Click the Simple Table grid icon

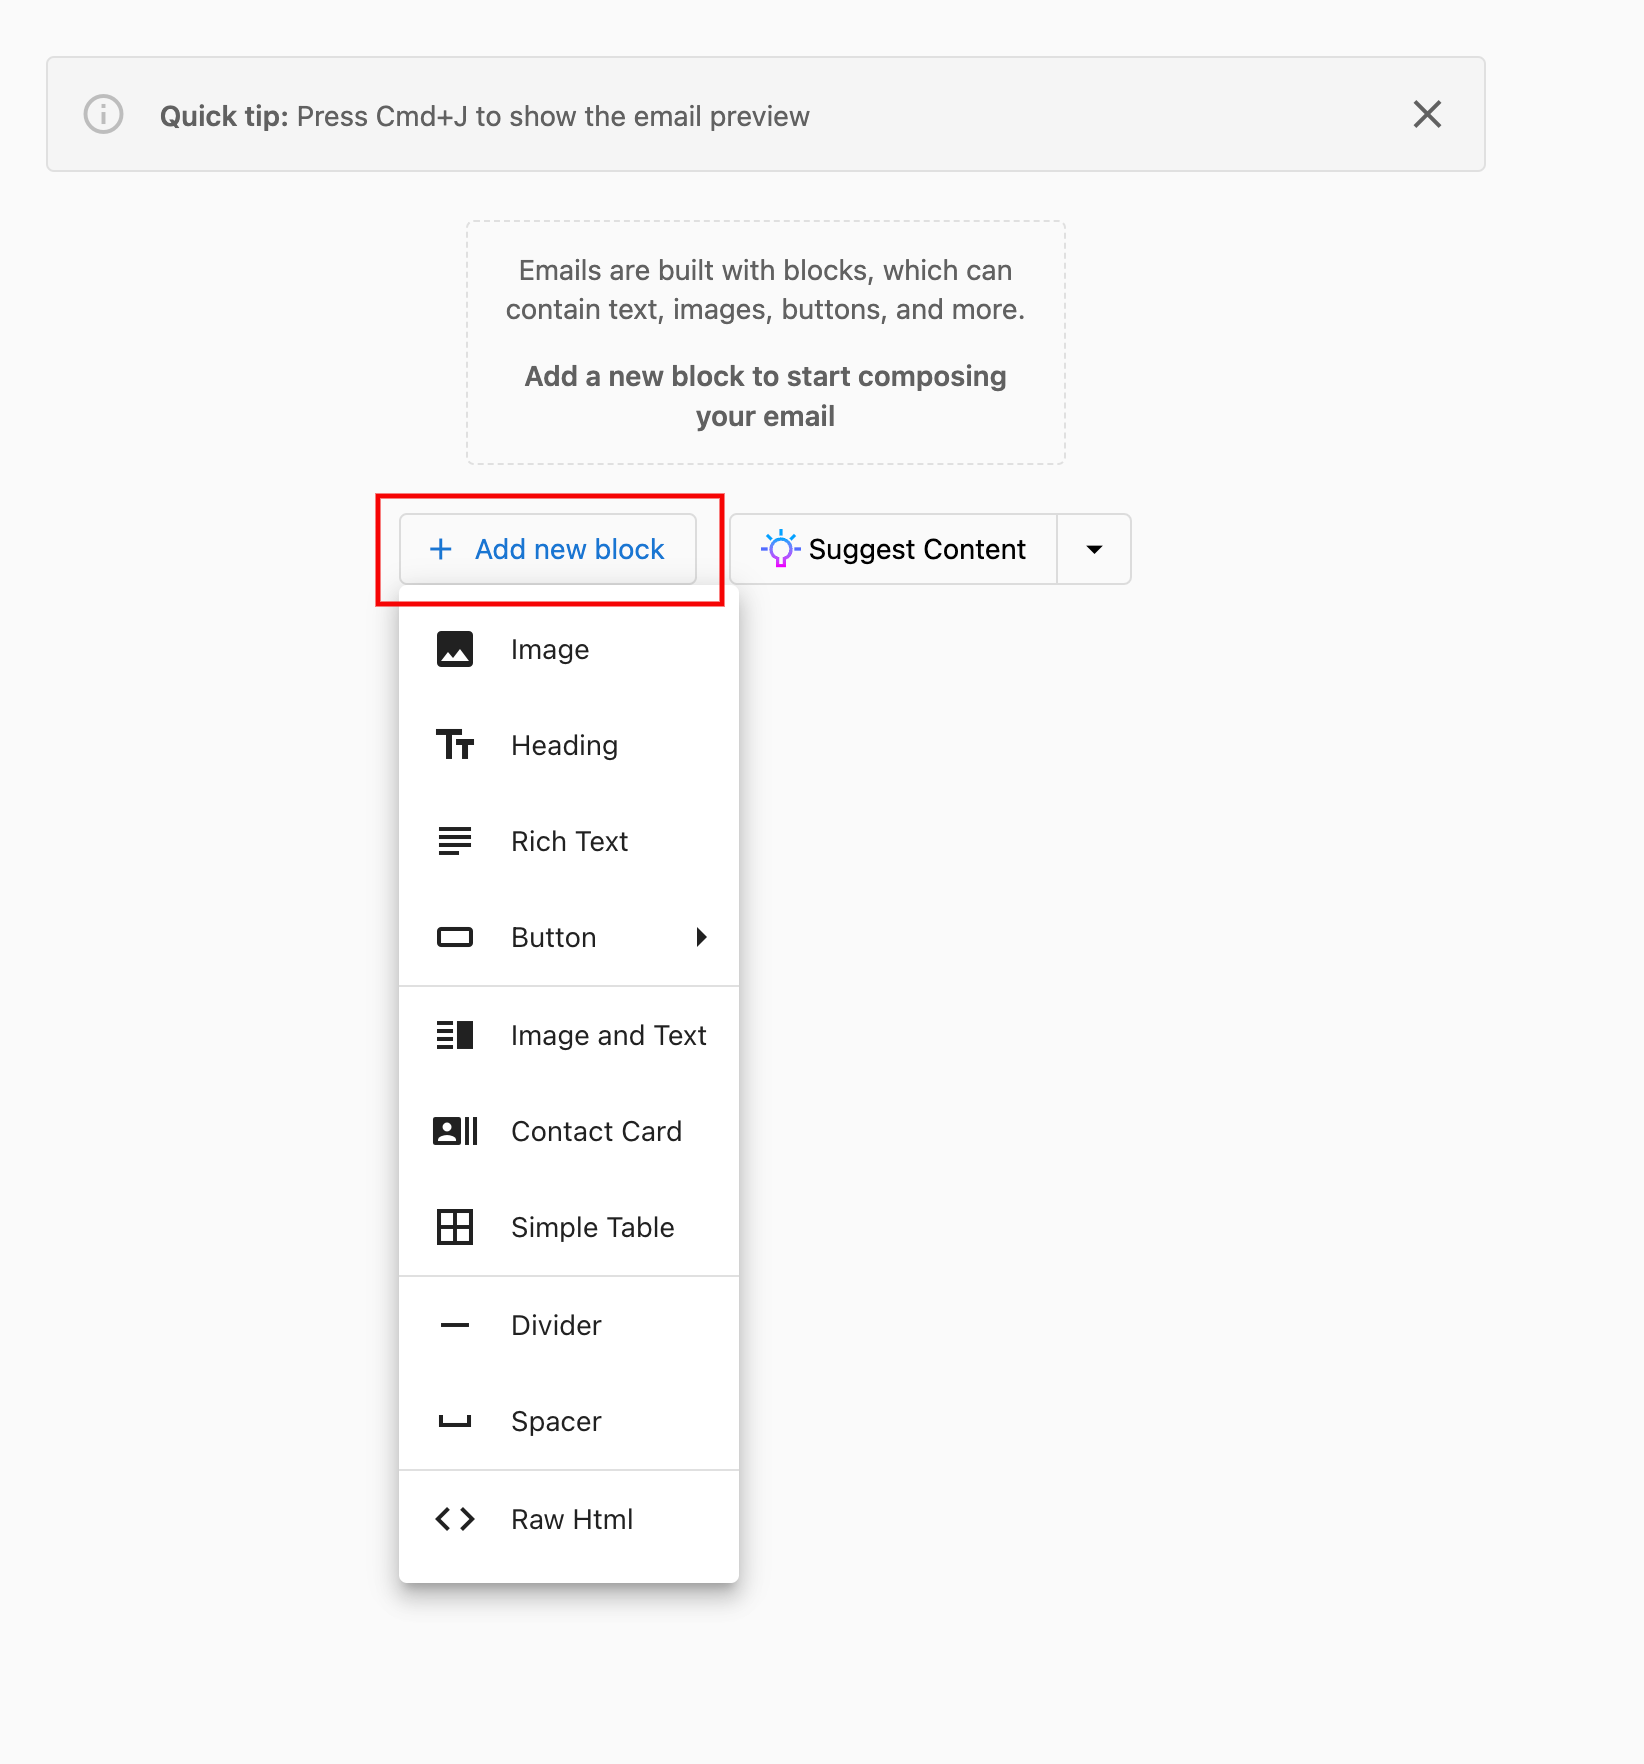tap(455, 1227)
